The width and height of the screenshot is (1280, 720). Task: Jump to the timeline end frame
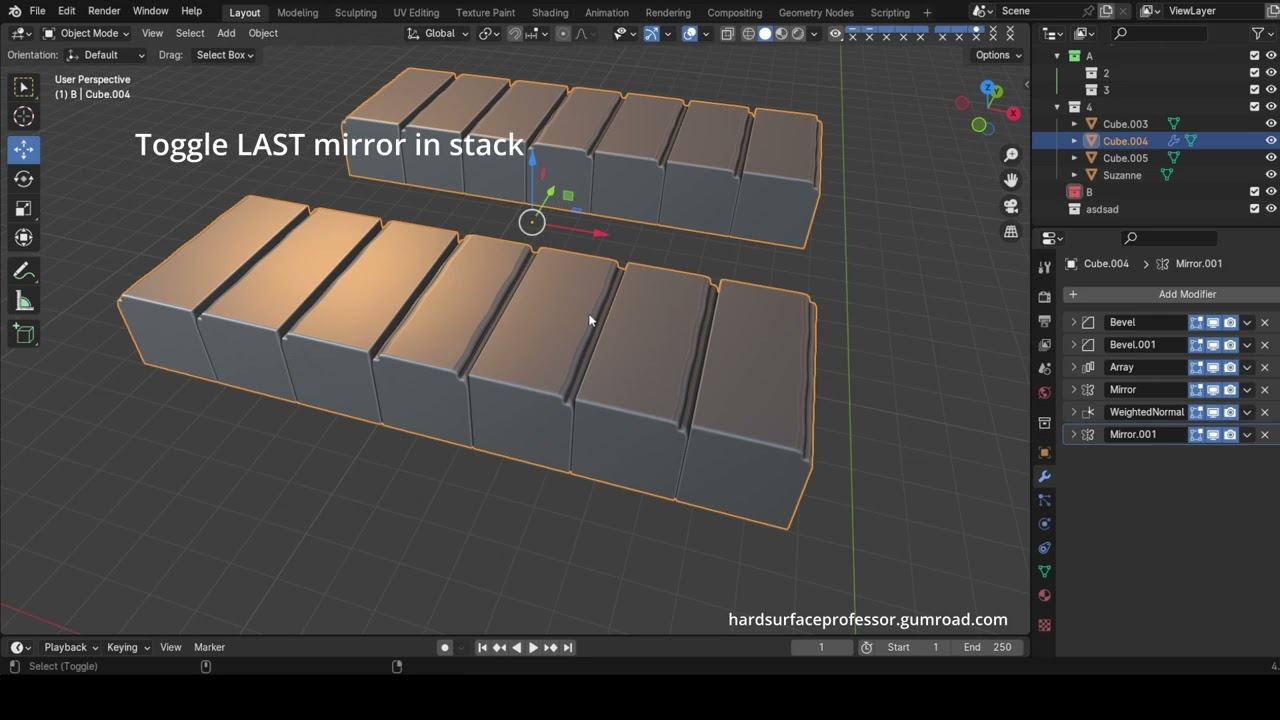(568, 647)
